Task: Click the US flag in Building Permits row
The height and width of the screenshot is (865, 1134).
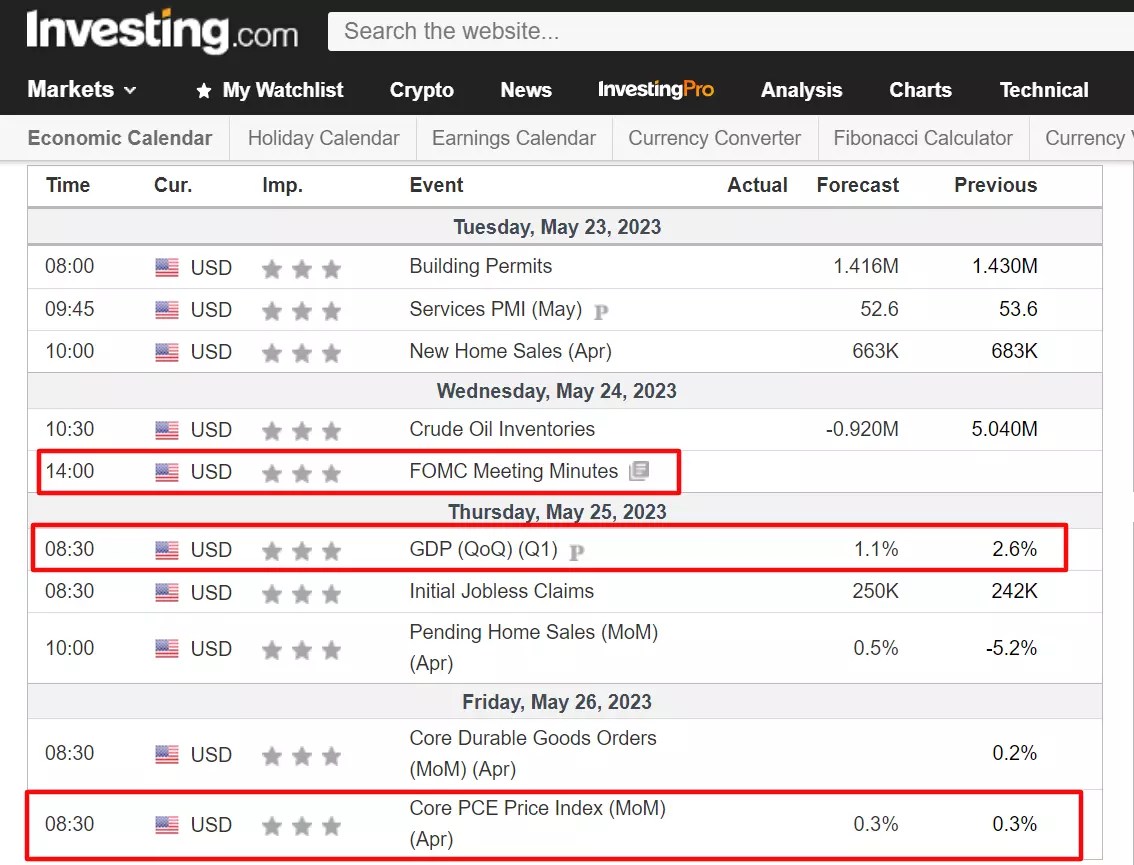Action: tap(166, 268)
